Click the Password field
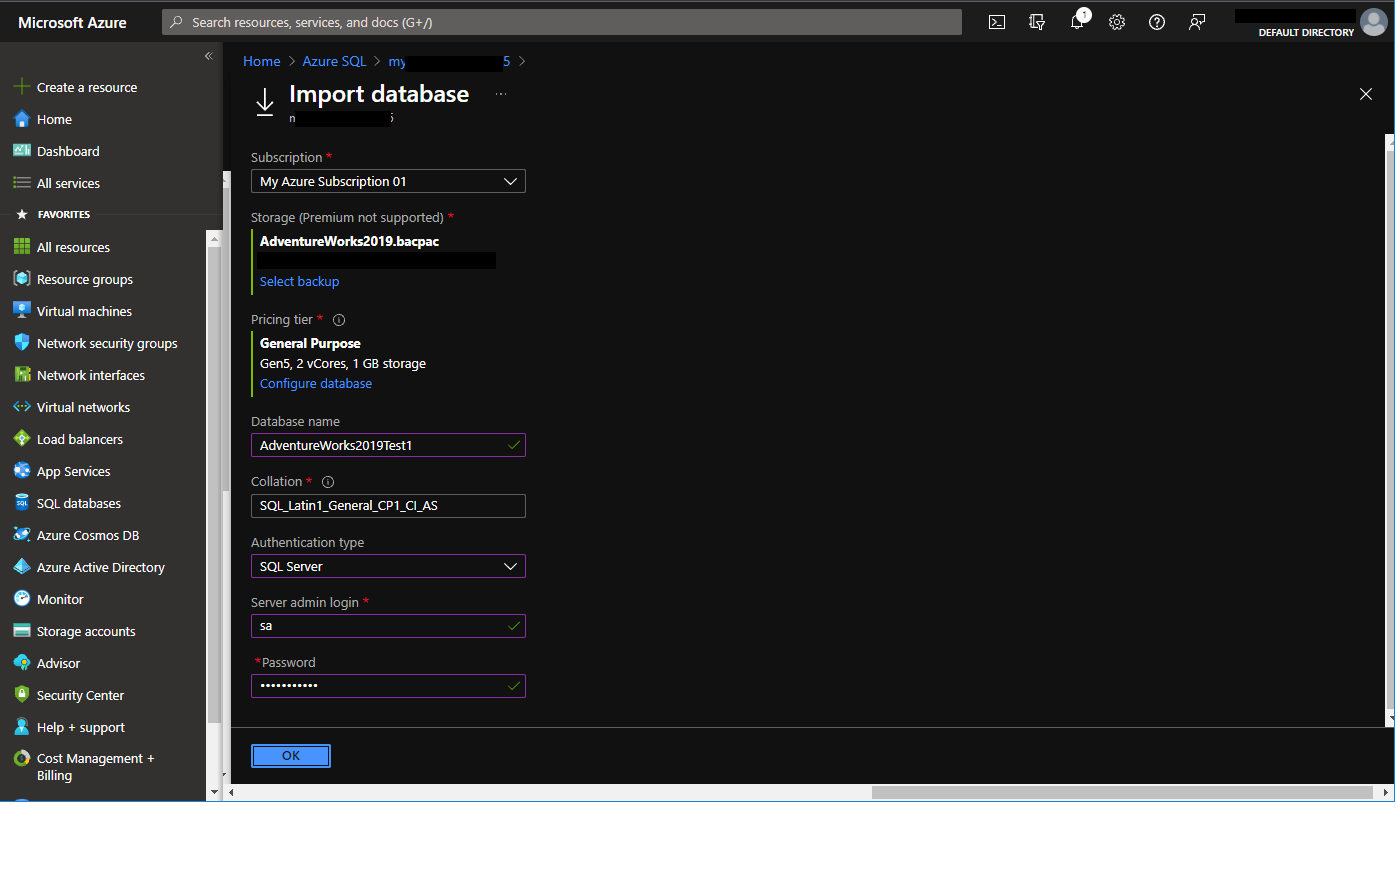1398x880 pixels. (388, 686)
